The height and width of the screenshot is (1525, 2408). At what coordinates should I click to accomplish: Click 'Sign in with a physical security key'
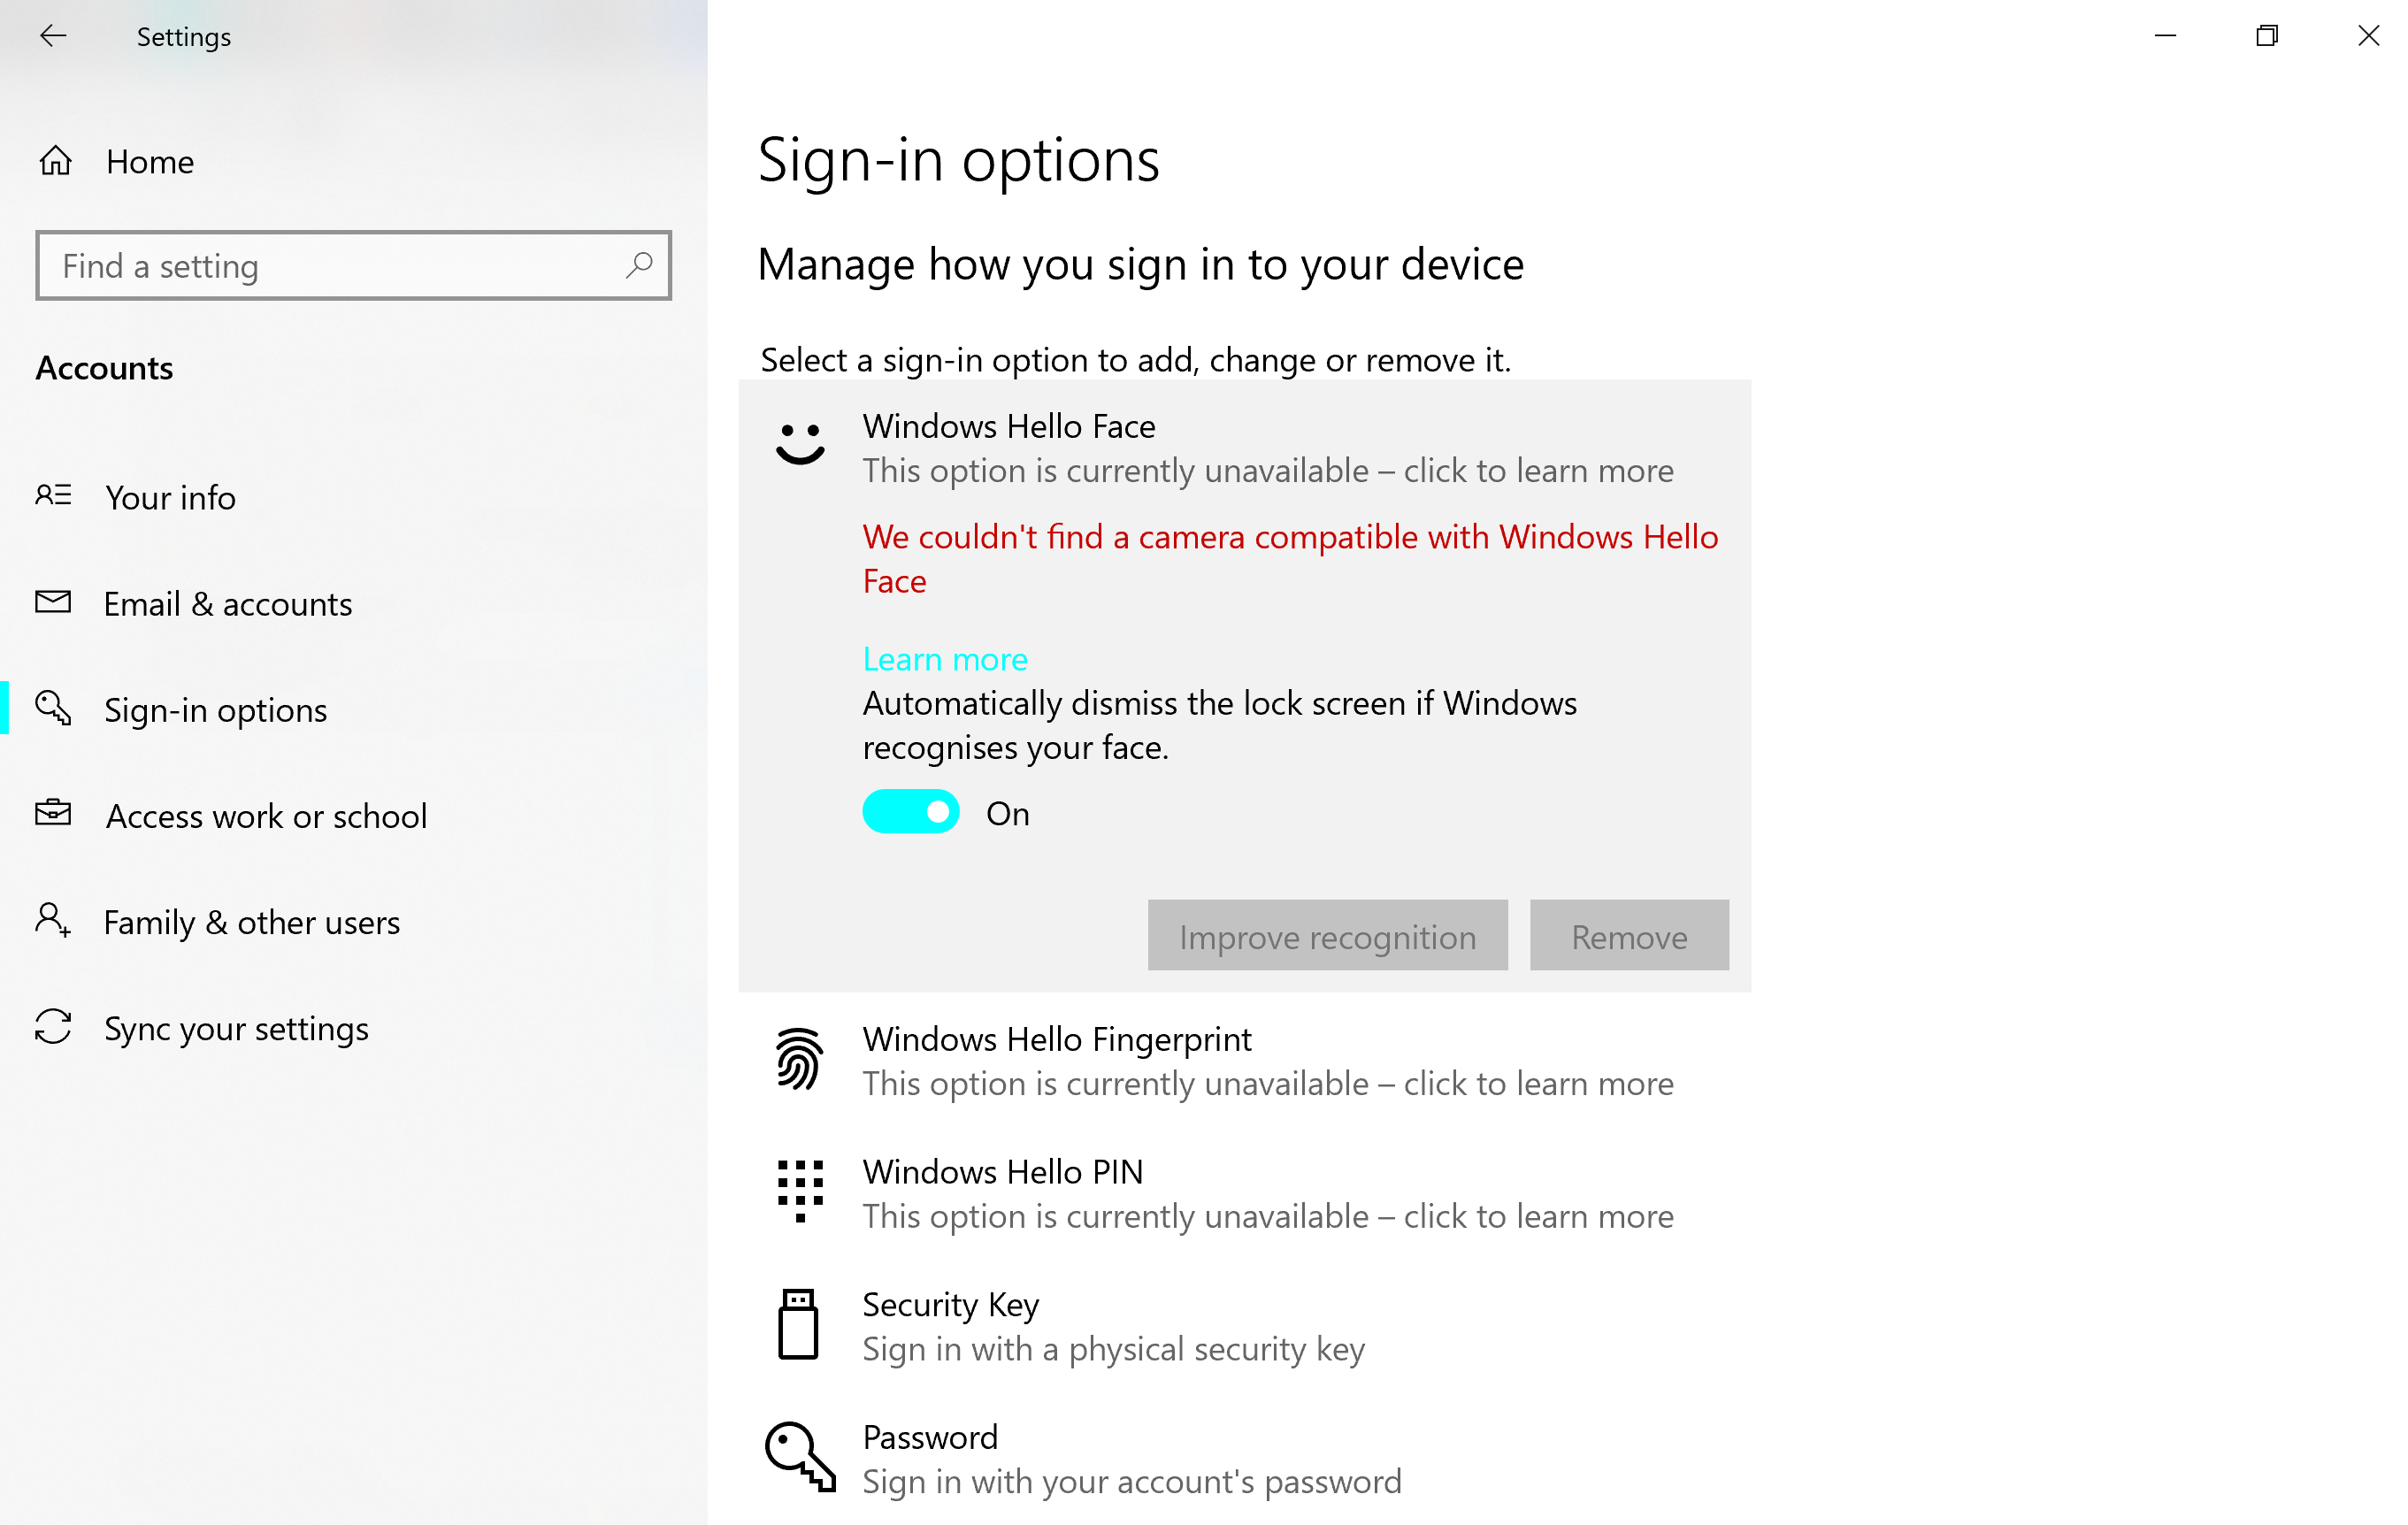(1113, 1348)
